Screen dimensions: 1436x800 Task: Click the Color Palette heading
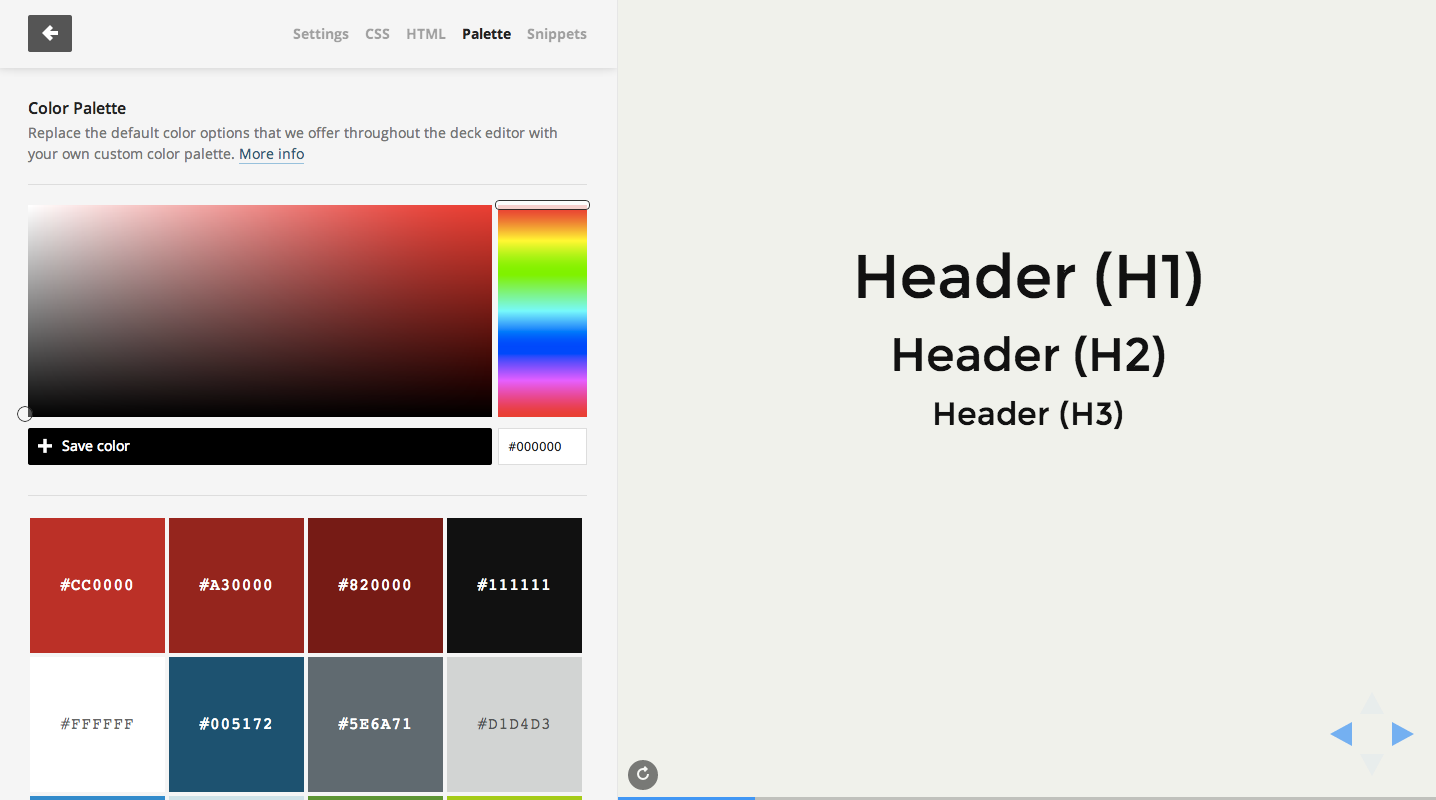click(77, 108)
